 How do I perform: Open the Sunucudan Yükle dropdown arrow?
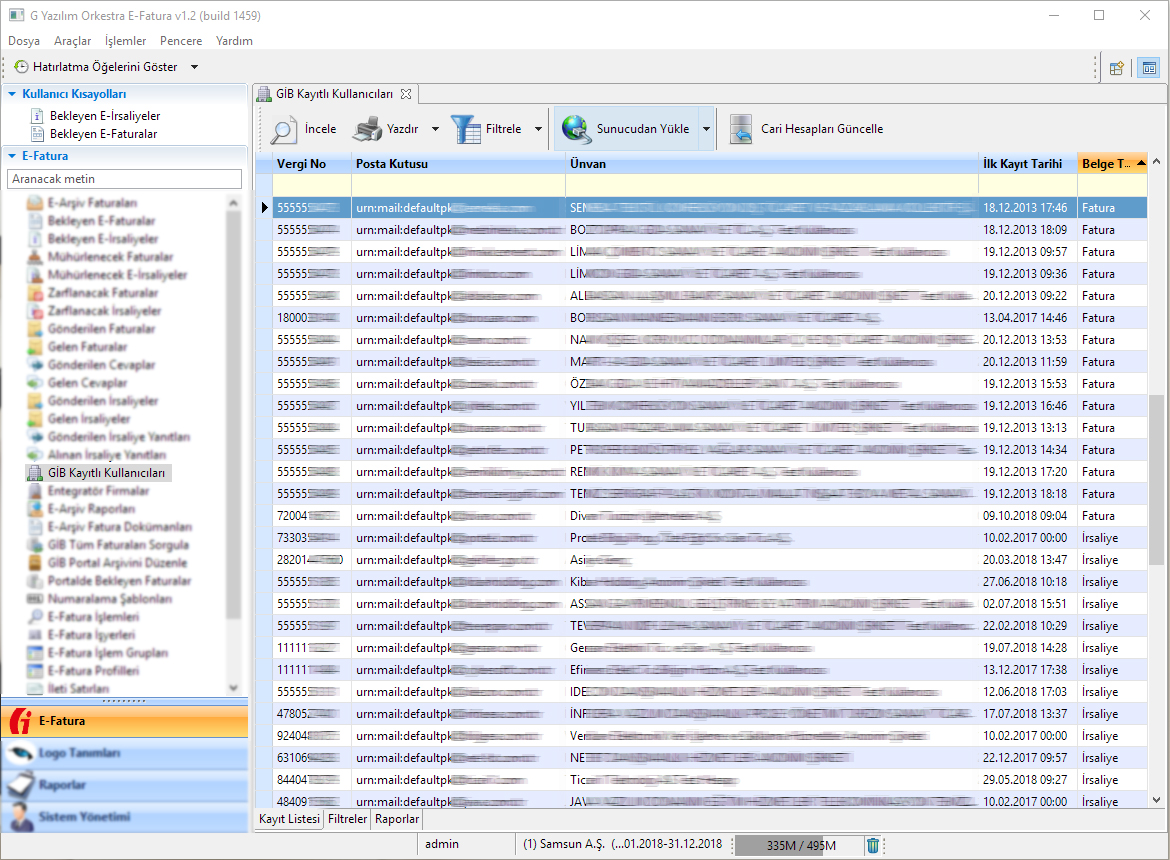pos(706,129)
